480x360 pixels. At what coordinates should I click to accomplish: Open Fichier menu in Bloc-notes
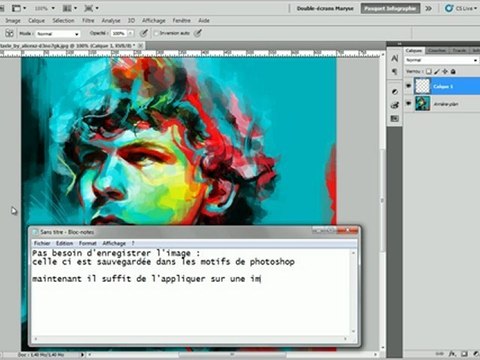click(x=42, y=243)
